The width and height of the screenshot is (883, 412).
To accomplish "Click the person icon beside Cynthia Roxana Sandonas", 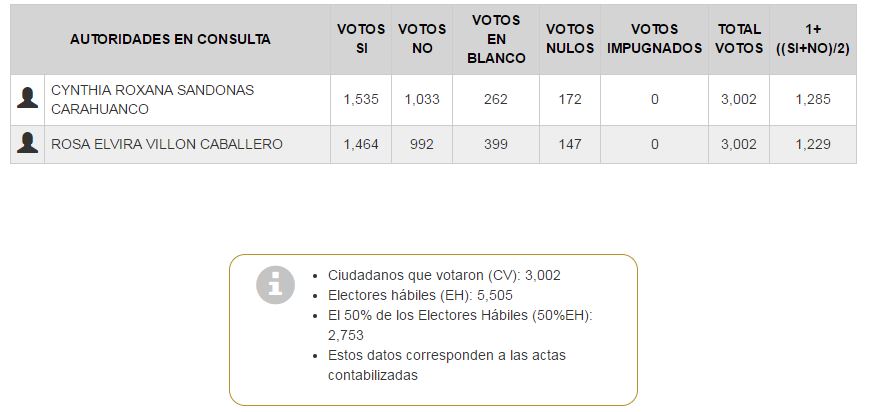I will point(28,99).
